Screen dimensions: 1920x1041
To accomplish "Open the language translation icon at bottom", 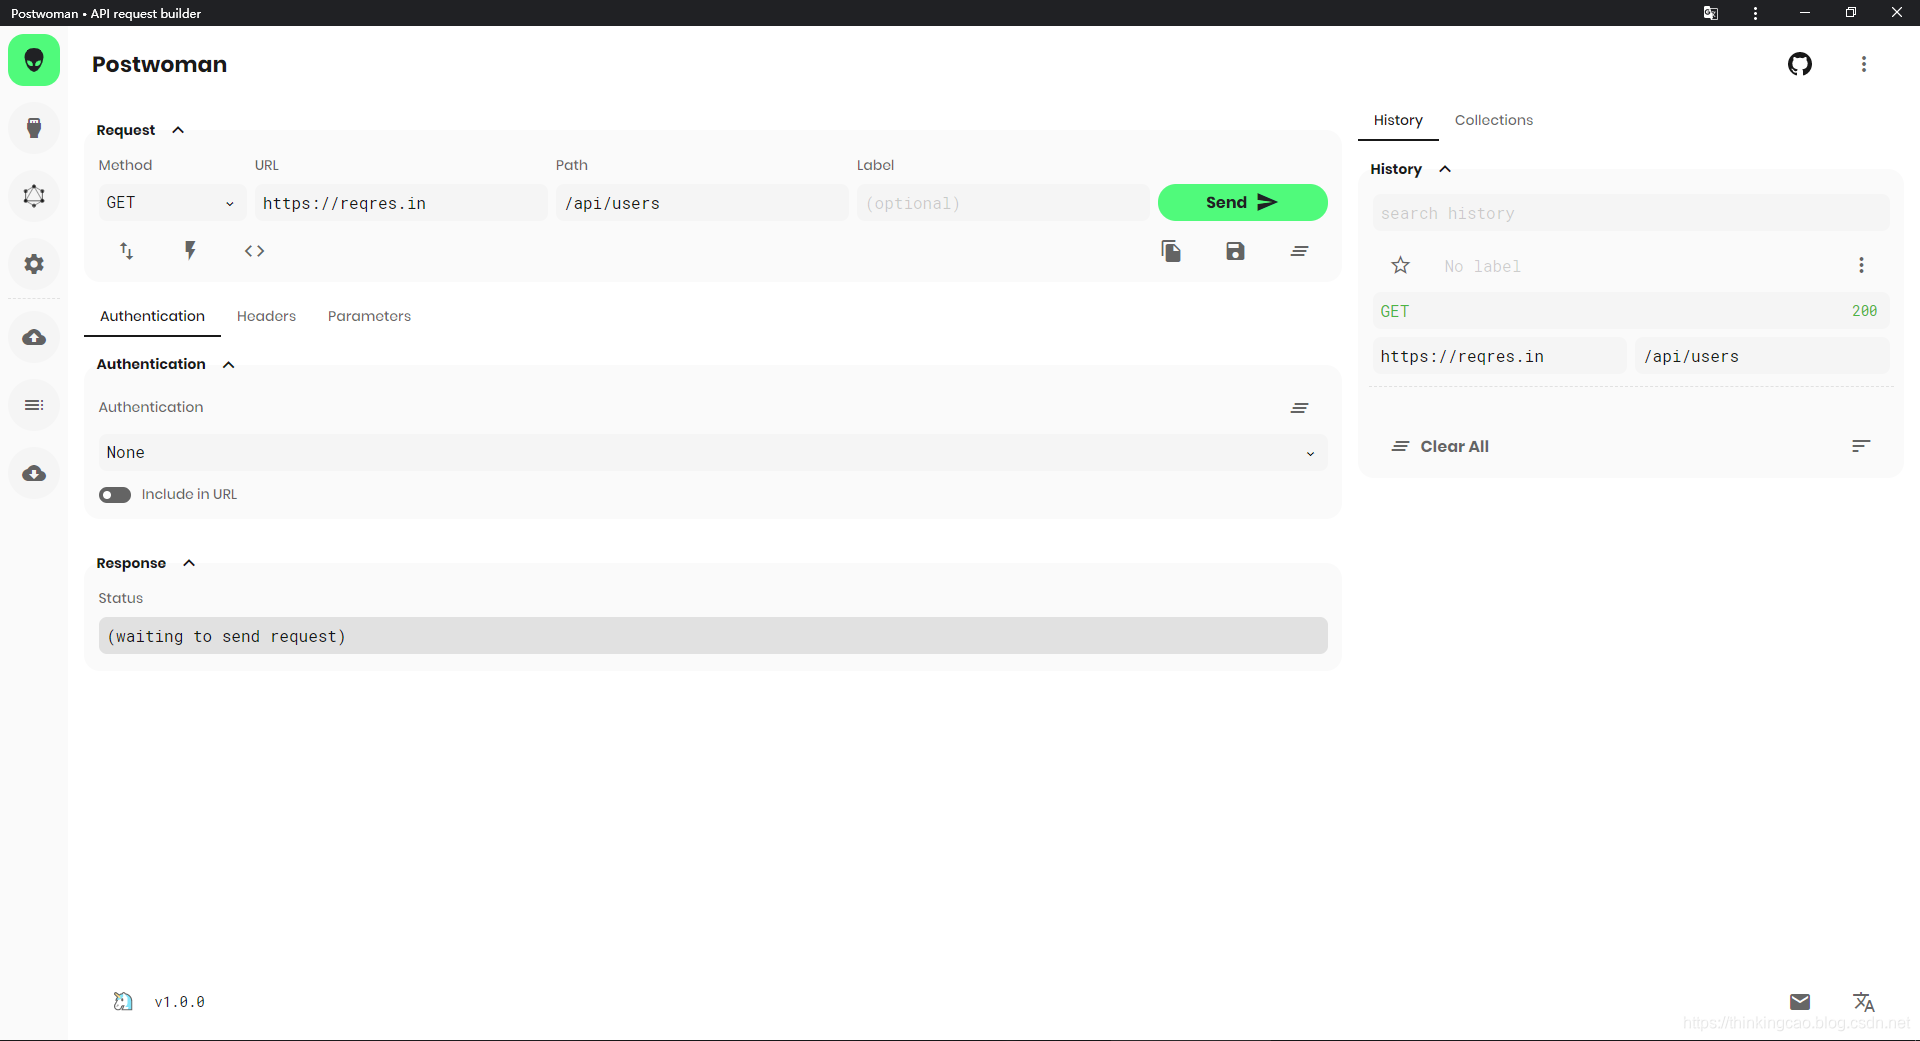I will 1864,1002.
